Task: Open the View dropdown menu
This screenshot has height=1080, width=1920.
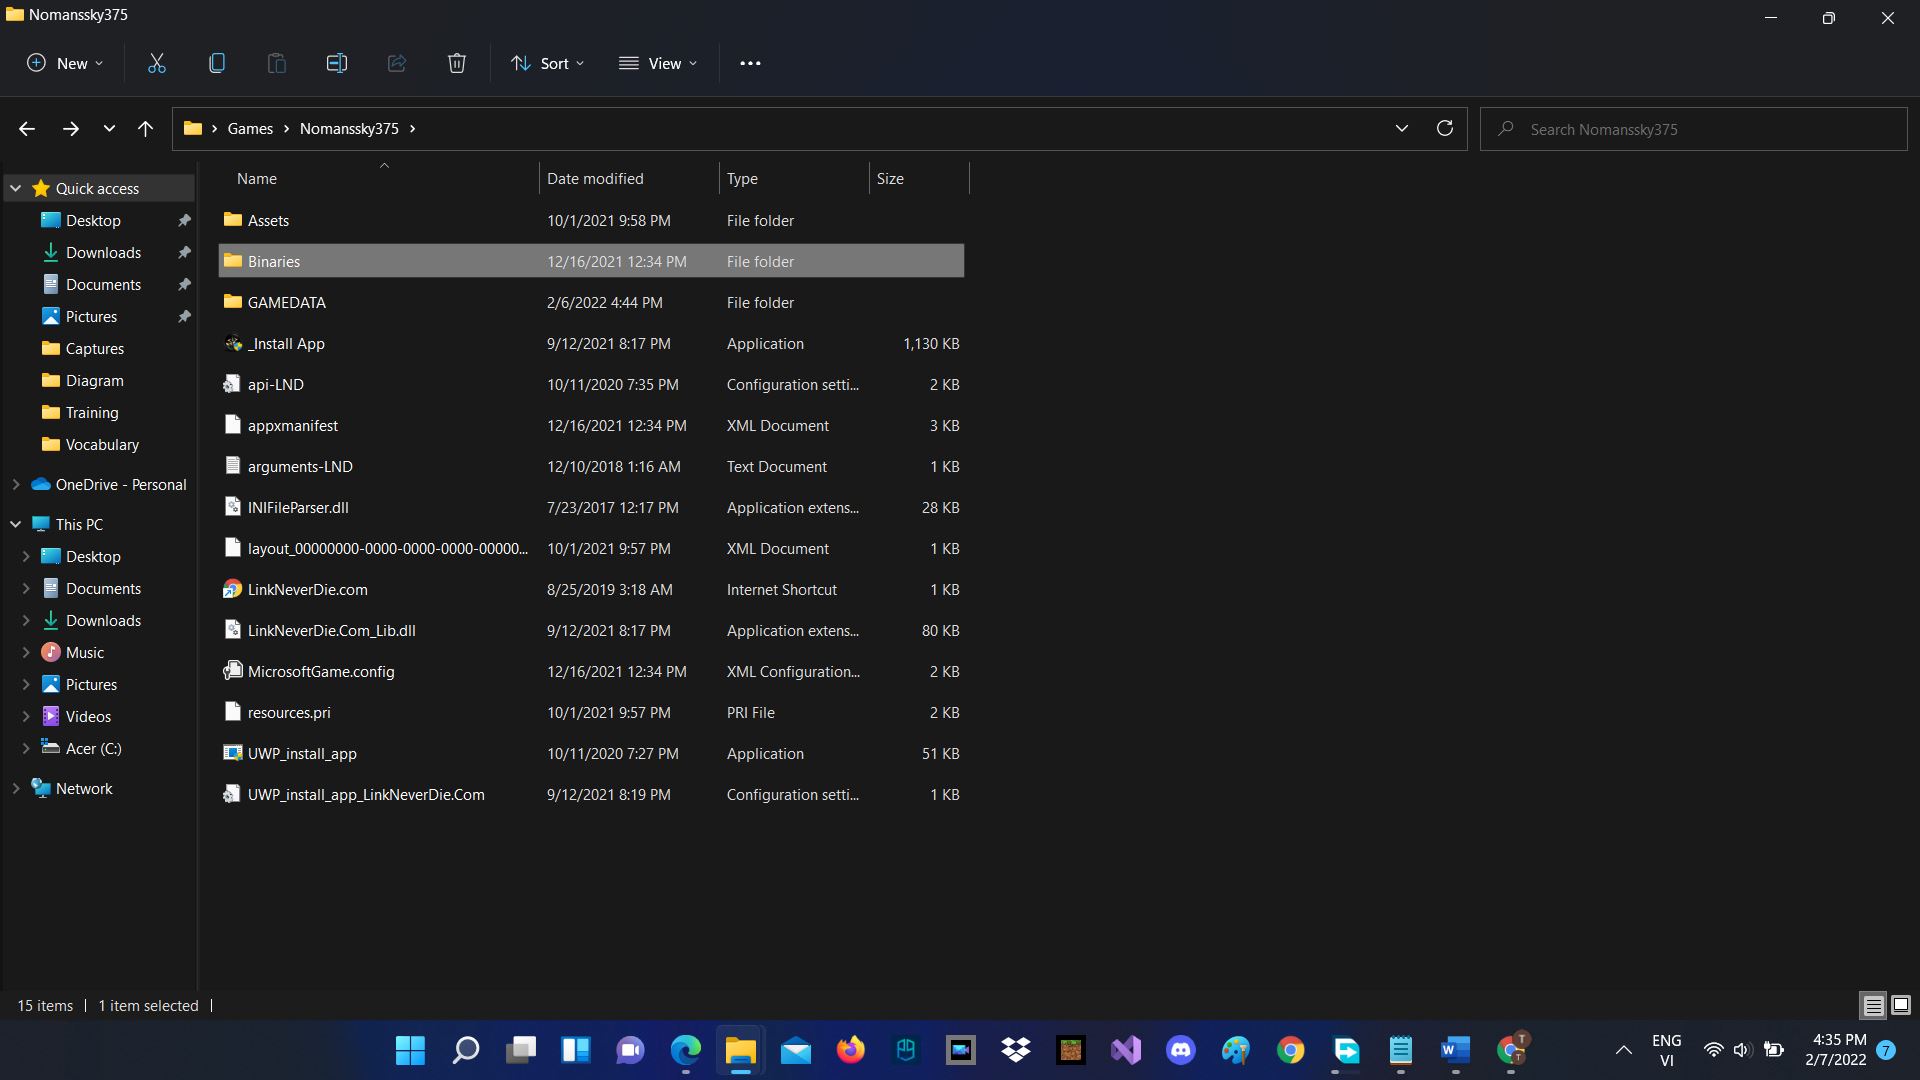Action: (x=658, y=63)
